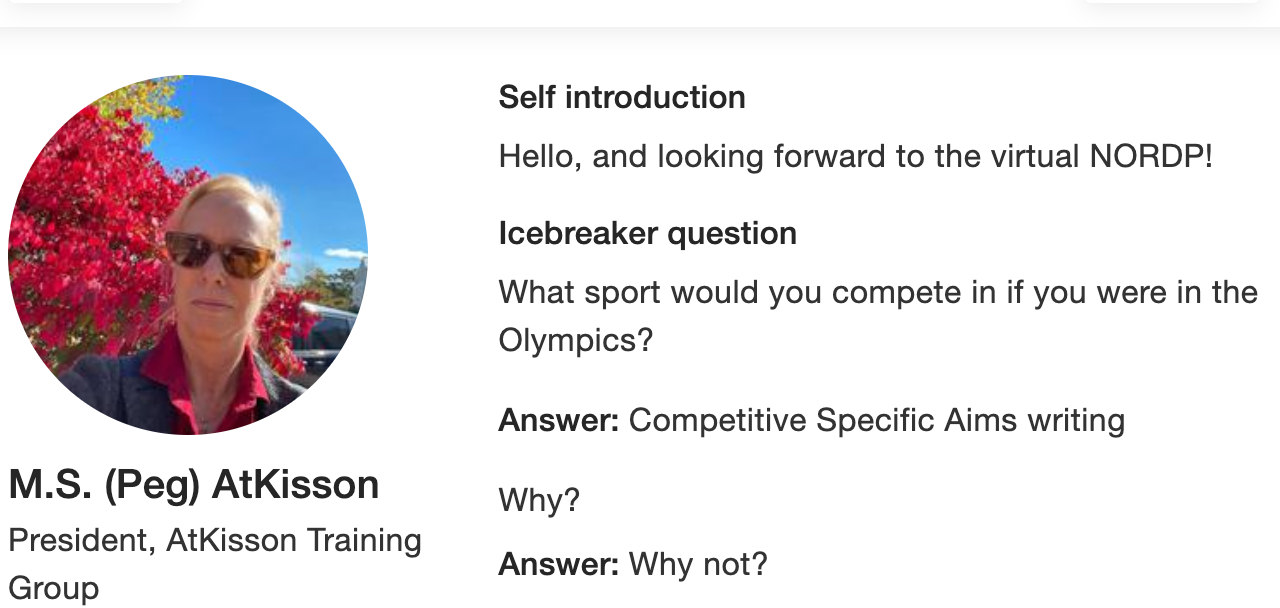This screenshot has width=1280, height=608.
Task: Select the greeting text starting with Hello
Action: coord(855,156)
